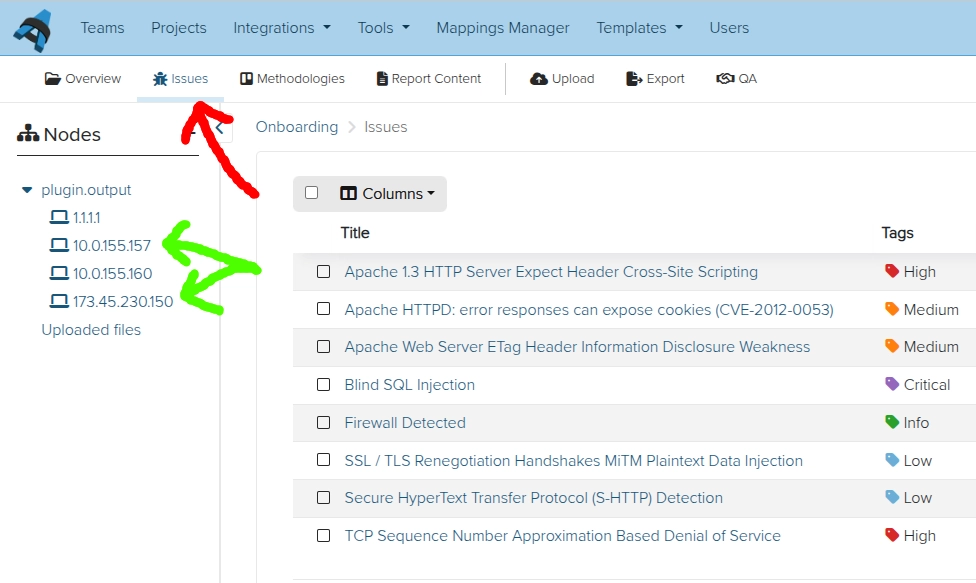Open the Report Content tab

coord(429,78)
